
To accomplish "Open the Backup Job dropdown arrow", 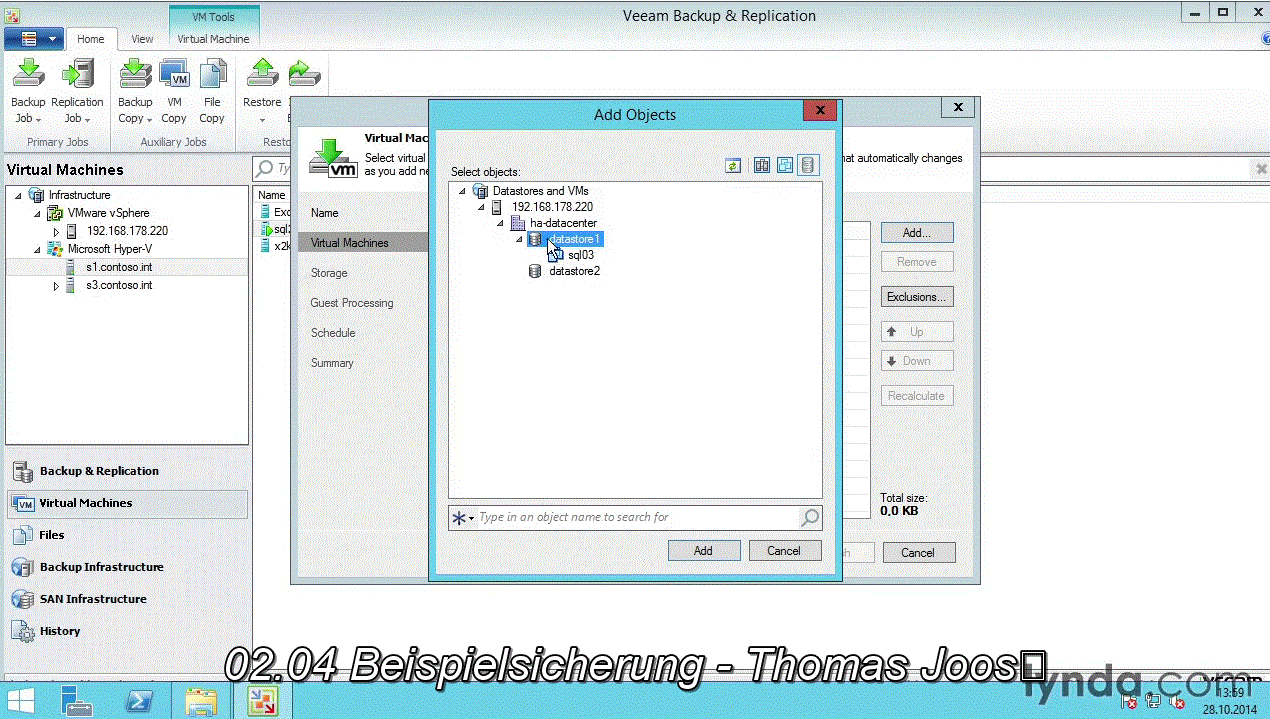I will [38, 119].
